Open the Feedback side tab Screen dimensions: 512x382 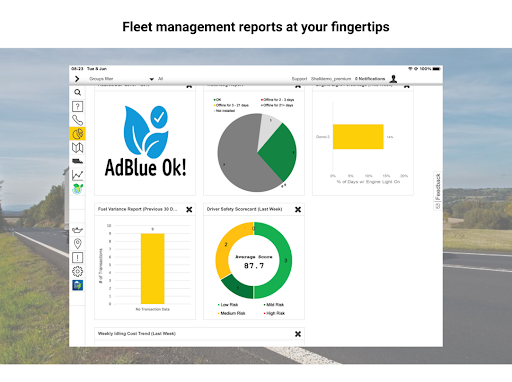point(438,191)
